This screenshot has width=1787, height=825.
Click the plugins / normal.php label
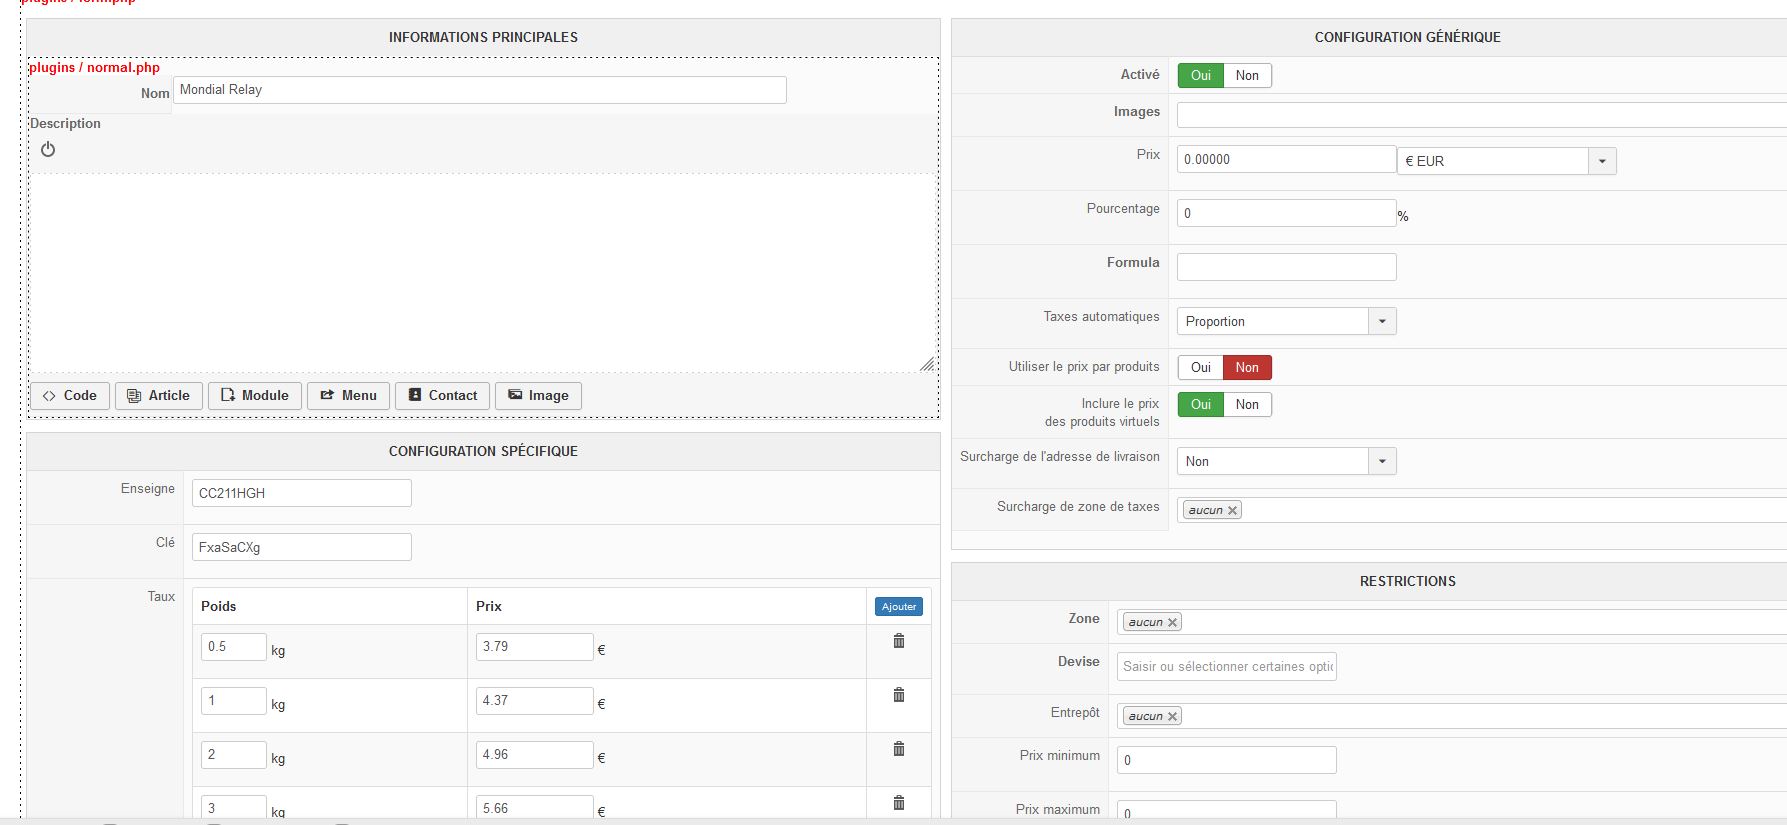[94, 67]
